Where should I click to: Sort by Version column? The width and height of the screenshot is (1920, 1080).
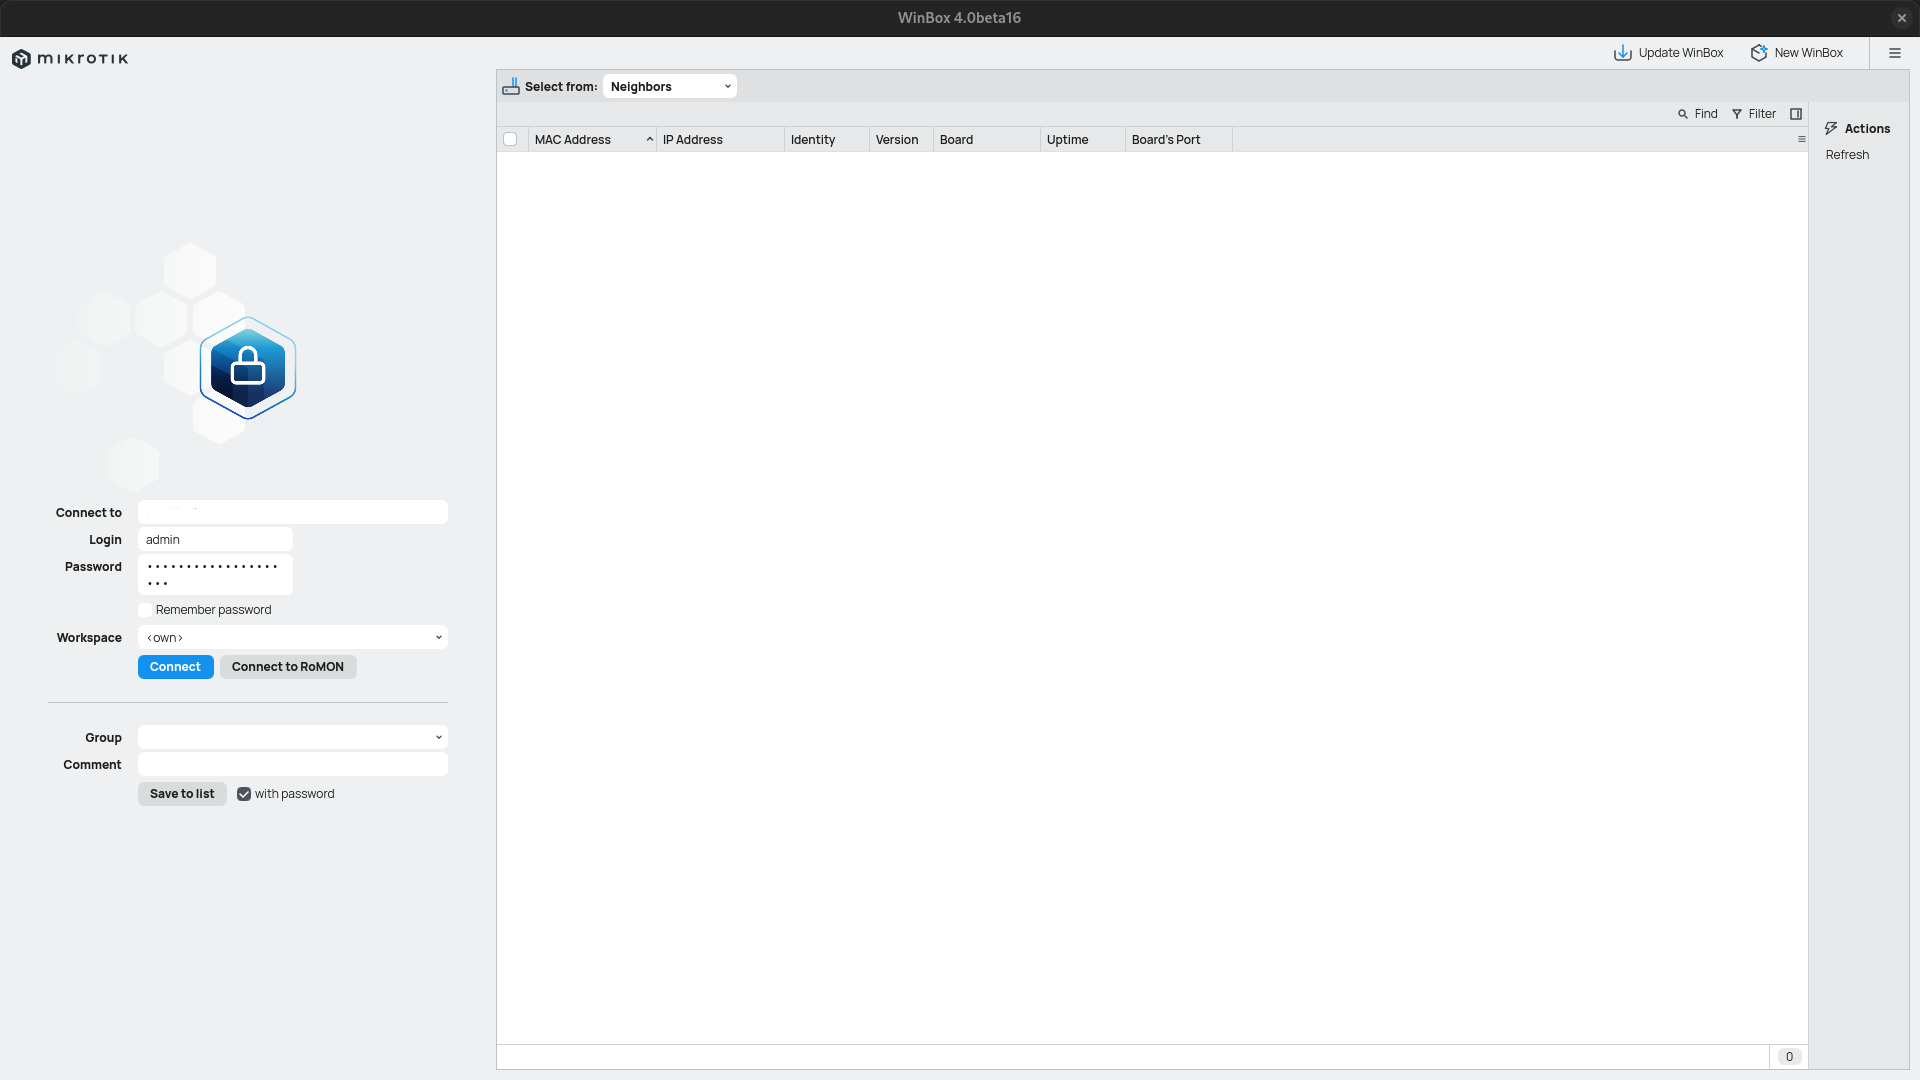[x=901, y=140]
